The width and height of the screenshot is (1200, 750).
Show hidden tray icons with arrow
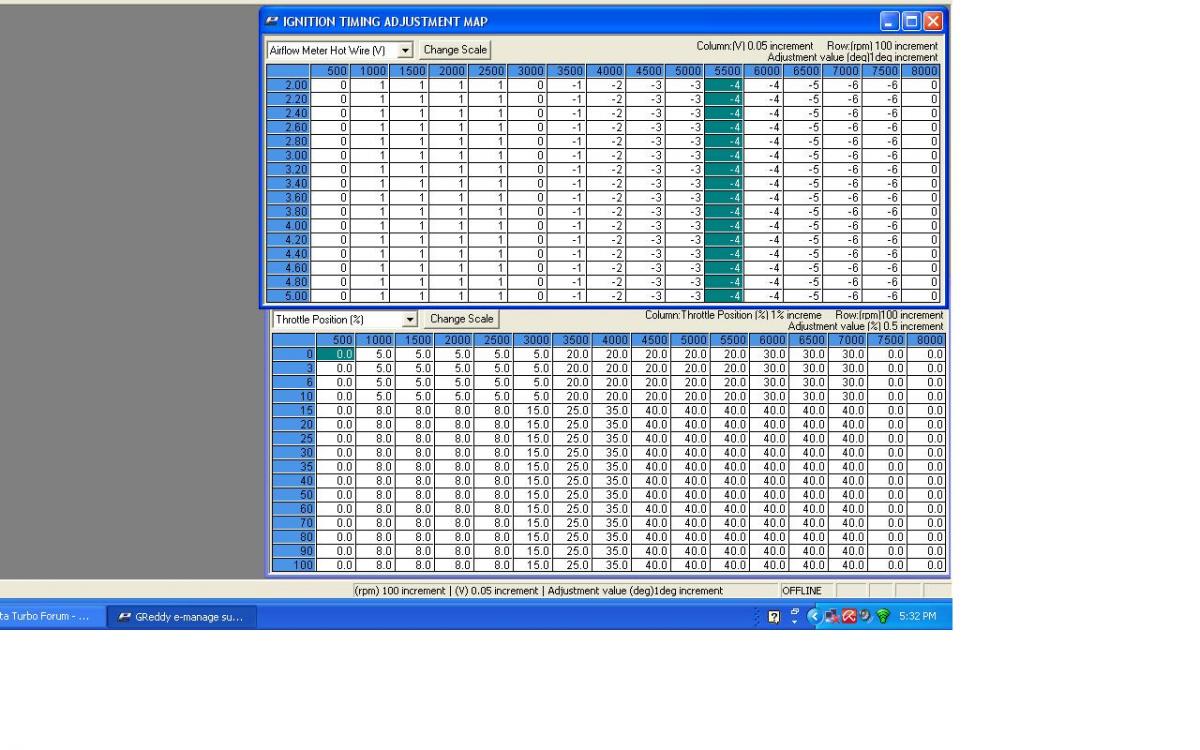(x=815, y=616)
